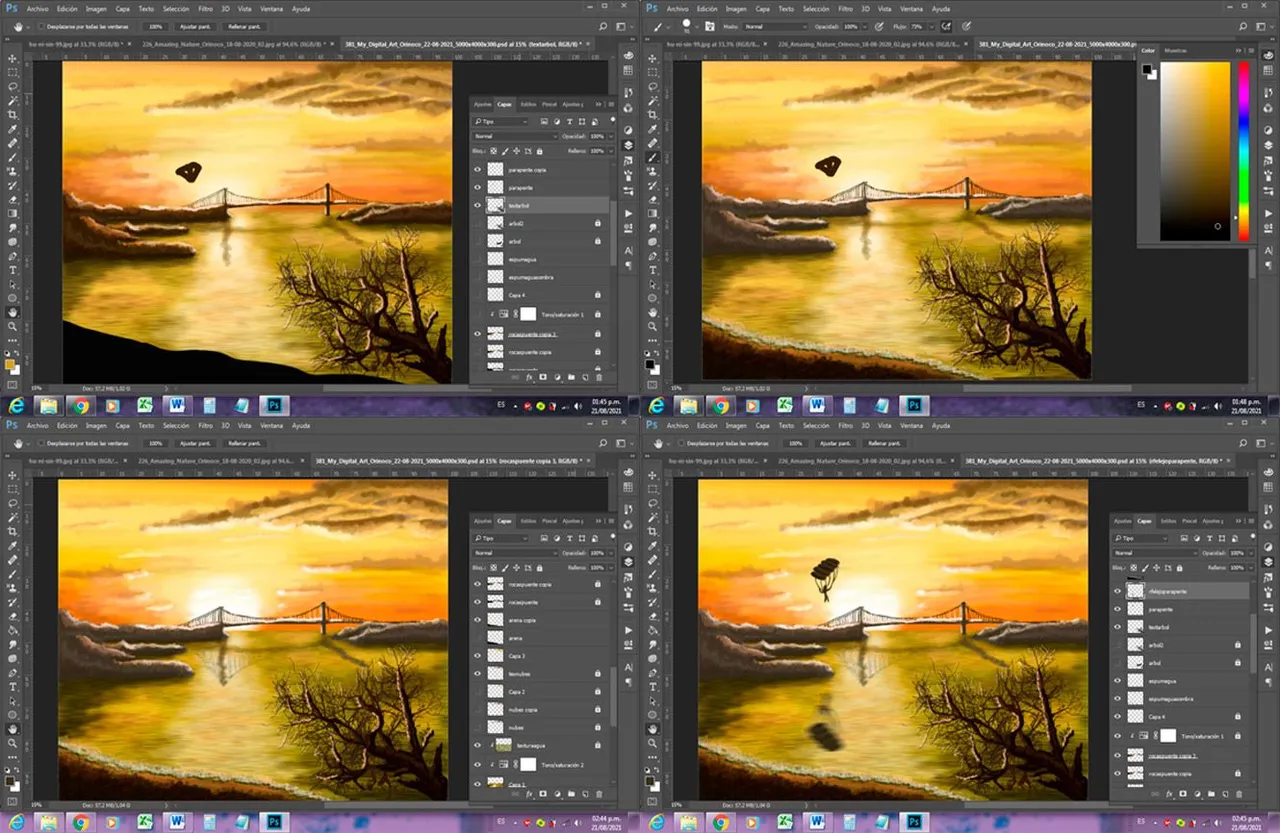Open Character panel icon in textarbol window dock
1280x833 pixels.
[x=628, y=250]
